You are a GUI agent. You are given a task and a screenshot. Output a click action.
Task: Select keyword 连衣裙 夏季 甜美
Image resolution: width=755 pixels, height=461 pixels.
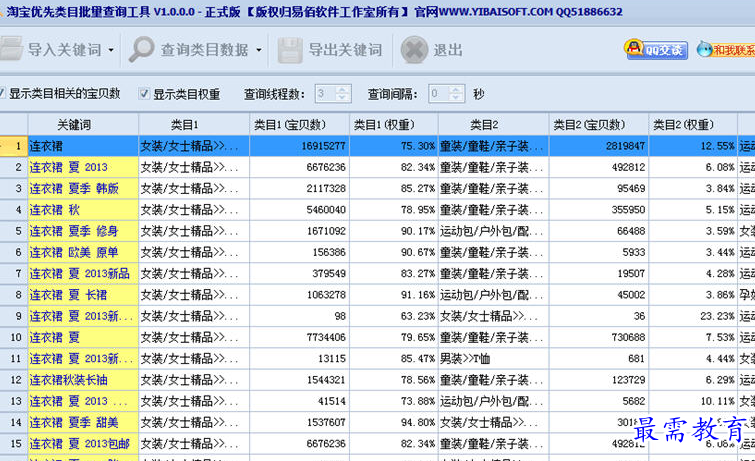pos(83,422)
